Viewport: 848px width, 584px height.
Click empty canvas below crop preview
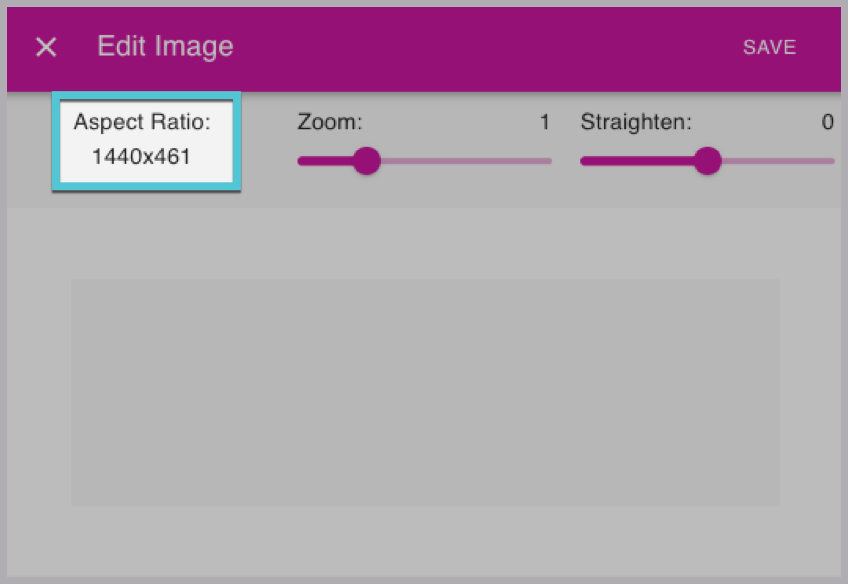pyautogui.click(x=425, y=540)
